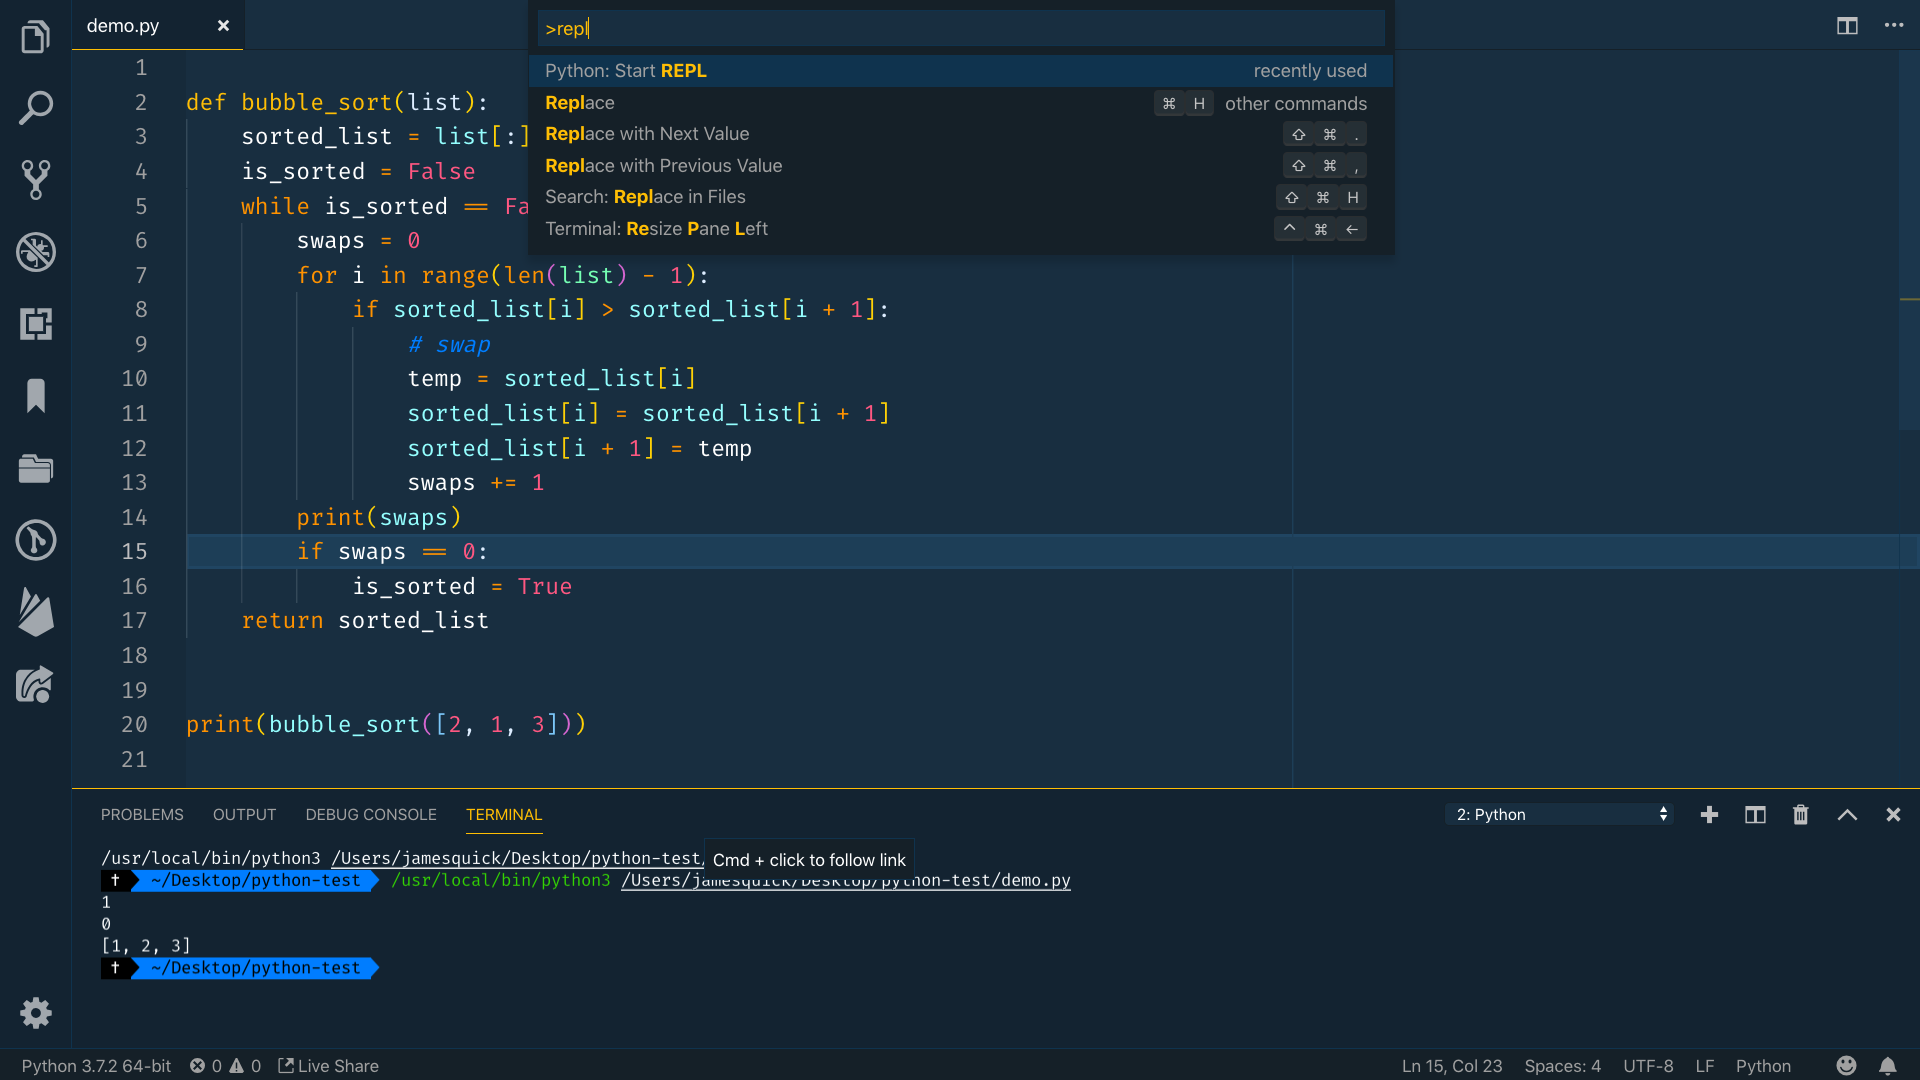Choose 'Replace with Previous Value' command
Screen dimensions: 1920x1080
point(960,166)
